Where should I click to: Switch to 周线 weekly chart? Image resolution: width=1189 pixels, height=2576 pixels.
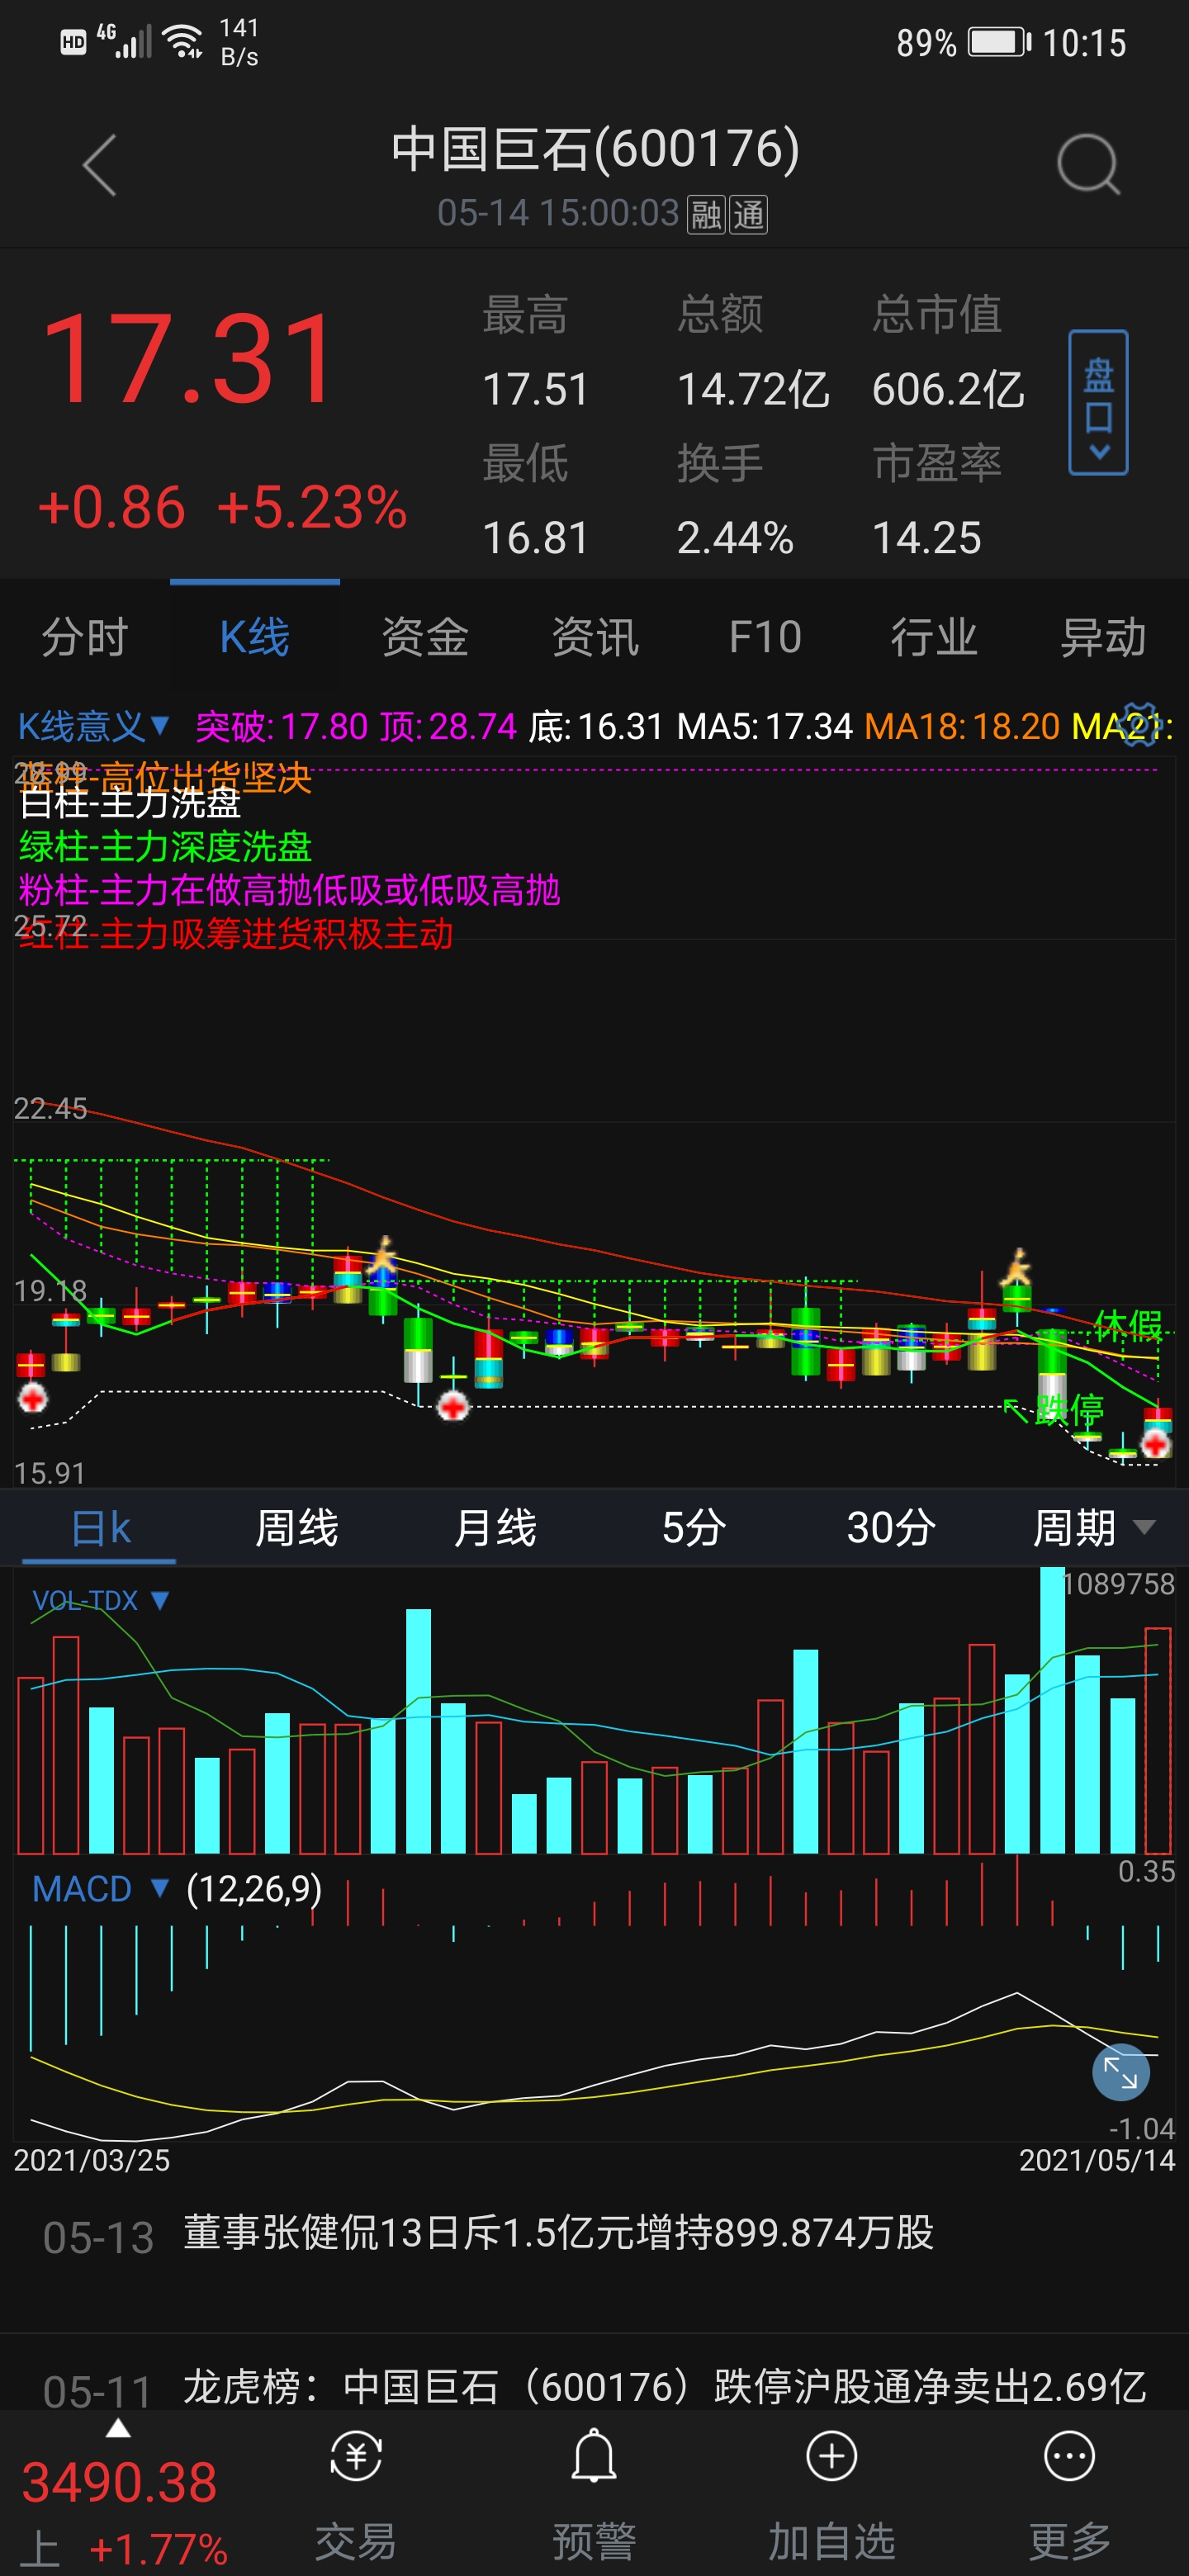tap(297, 1528)
